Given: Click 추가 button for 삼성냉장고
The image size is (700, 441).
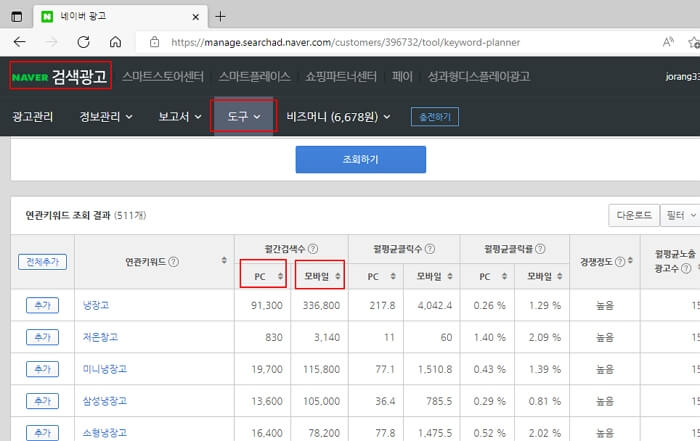Looking at the screenshot, I should (x=42, y=401).
